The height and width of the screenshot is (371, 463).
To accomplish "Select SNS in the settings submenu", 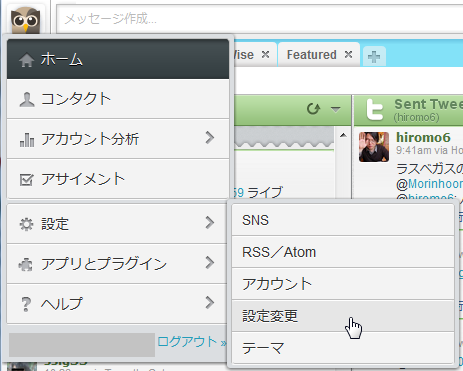I will (343, 220).
